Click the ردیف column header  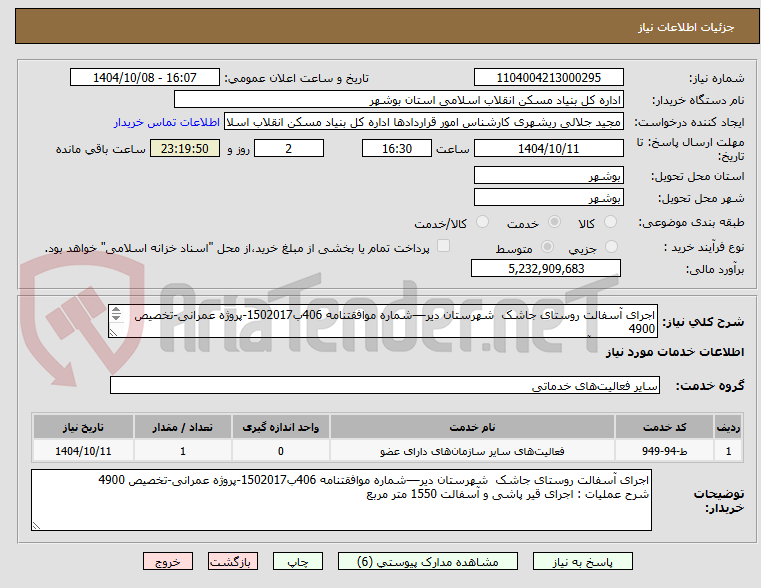[x=728, y=427]
